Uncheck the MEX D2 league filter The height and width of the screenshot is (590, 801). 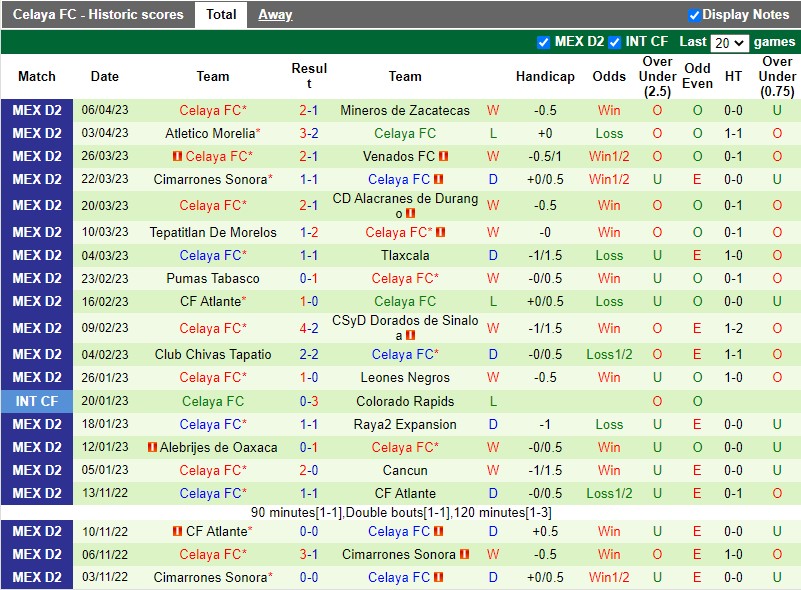click(x=544, y=42)
